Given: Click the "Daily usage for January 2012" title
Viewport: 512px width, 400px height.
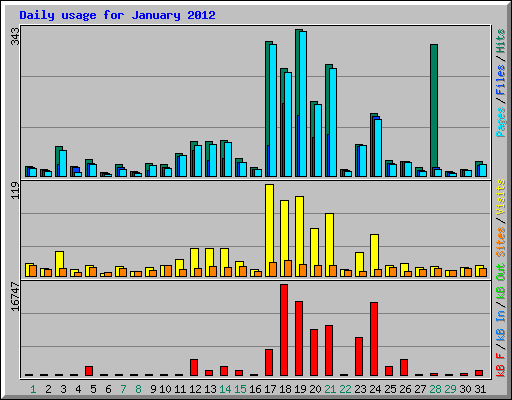Looking at the screenshot, I should tap(117, 15).
